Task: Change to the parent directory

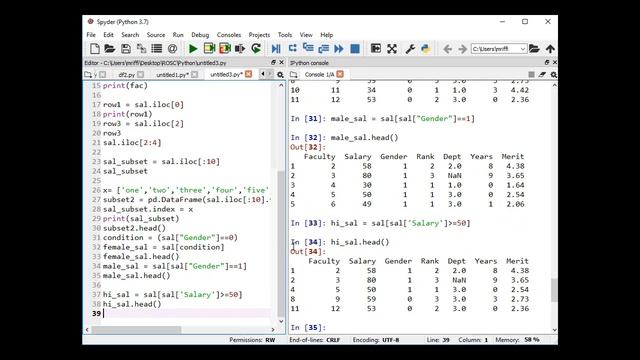Action: [x=550, y=49]
